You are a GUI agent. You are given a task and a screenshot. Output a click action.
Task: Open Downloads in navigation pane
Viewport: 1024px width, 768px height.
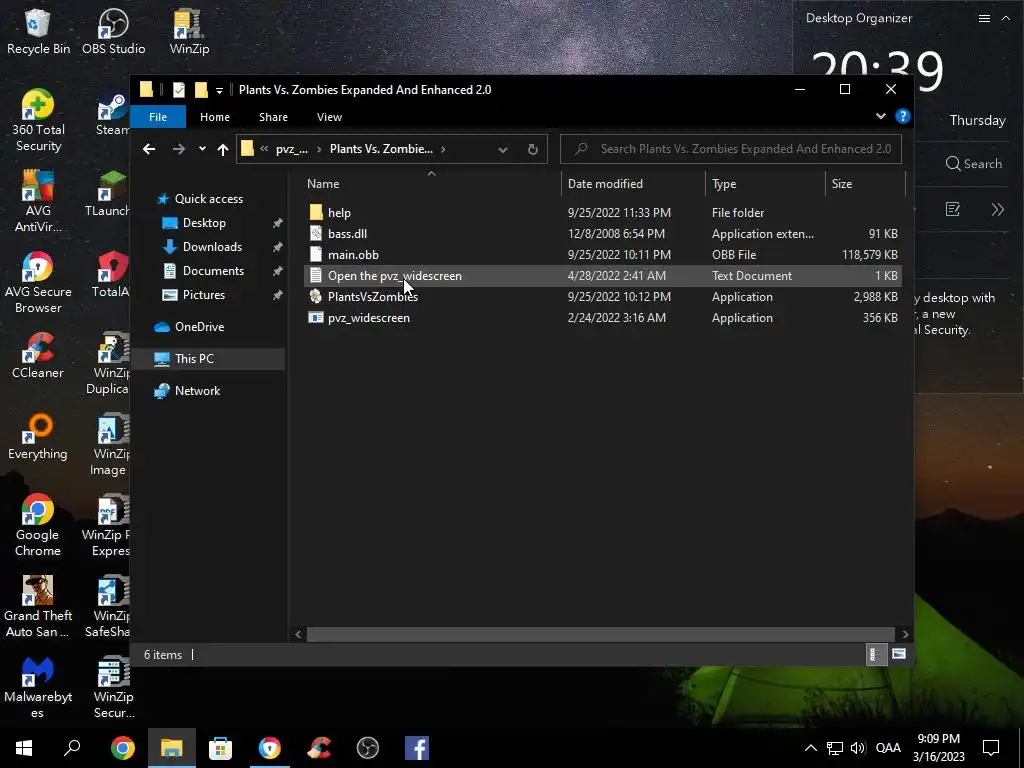tap(212, 246)
